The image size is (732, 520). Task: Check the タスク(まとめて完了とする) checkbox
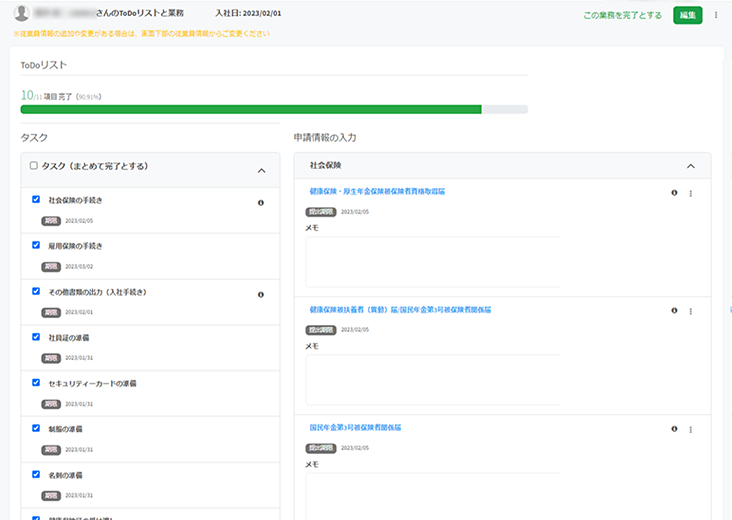tap(34, 166)
